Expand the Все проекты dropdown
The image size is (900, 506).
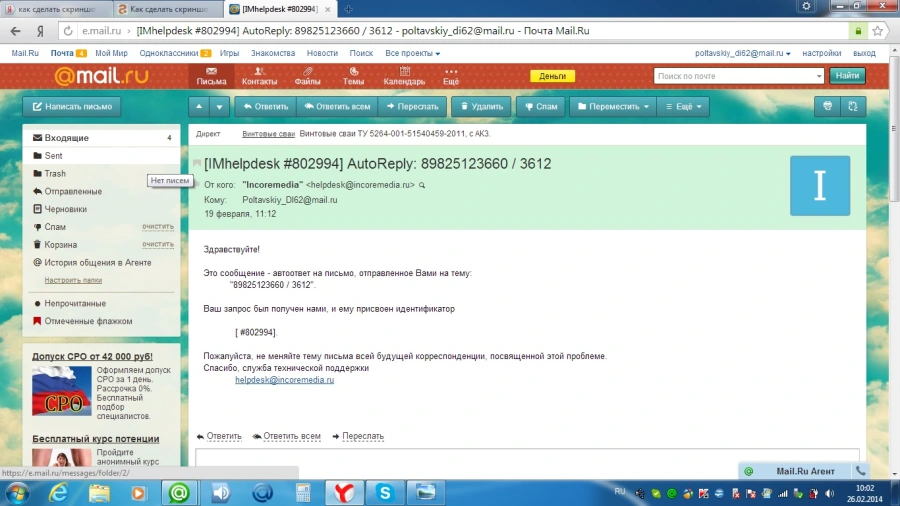click(412, 53)
